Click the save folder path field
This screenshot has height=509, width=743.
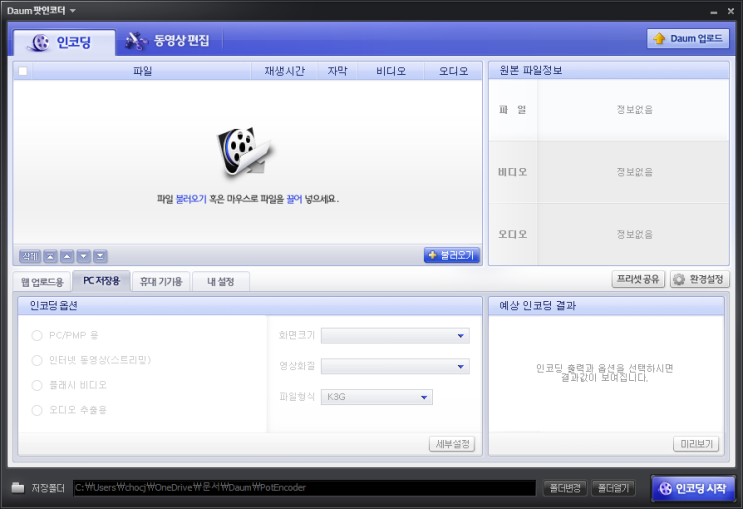(304, 488)
